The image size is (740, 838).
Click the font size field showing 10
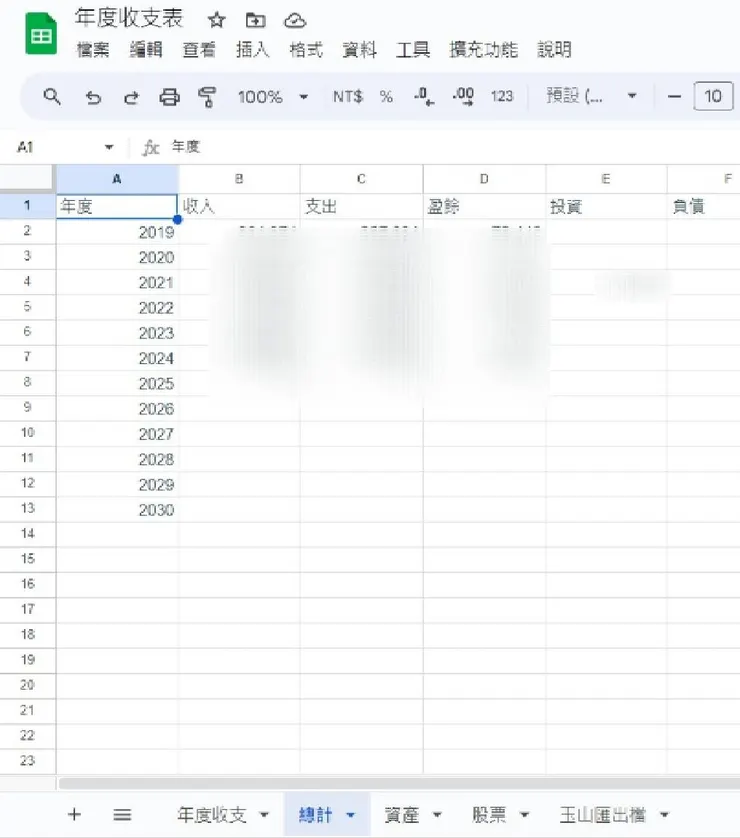[713, 96]
